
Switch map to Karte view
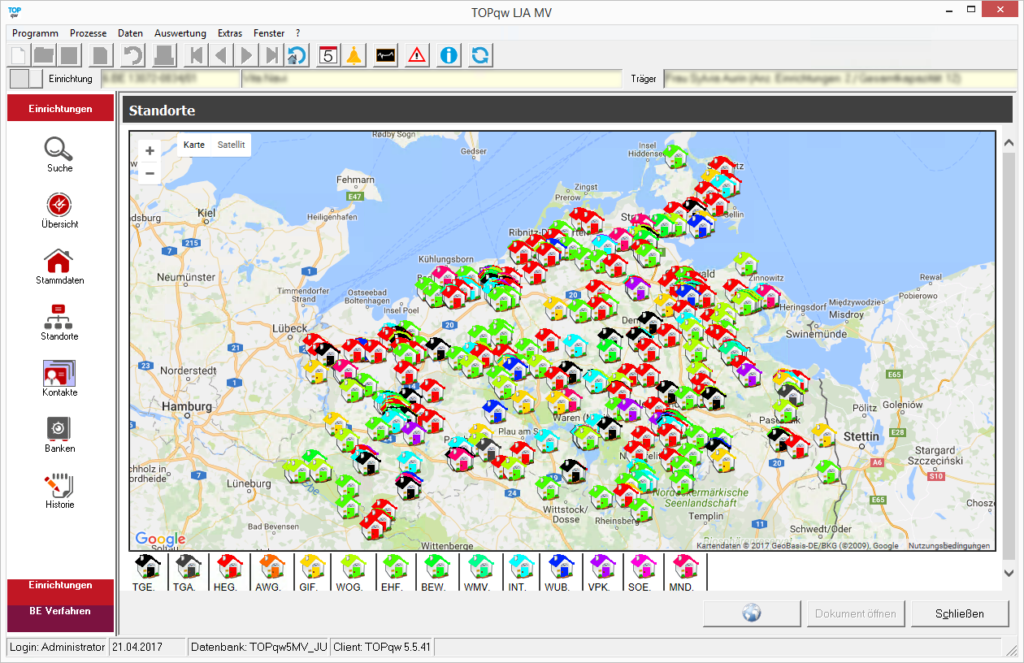click(x=194, y=145)
